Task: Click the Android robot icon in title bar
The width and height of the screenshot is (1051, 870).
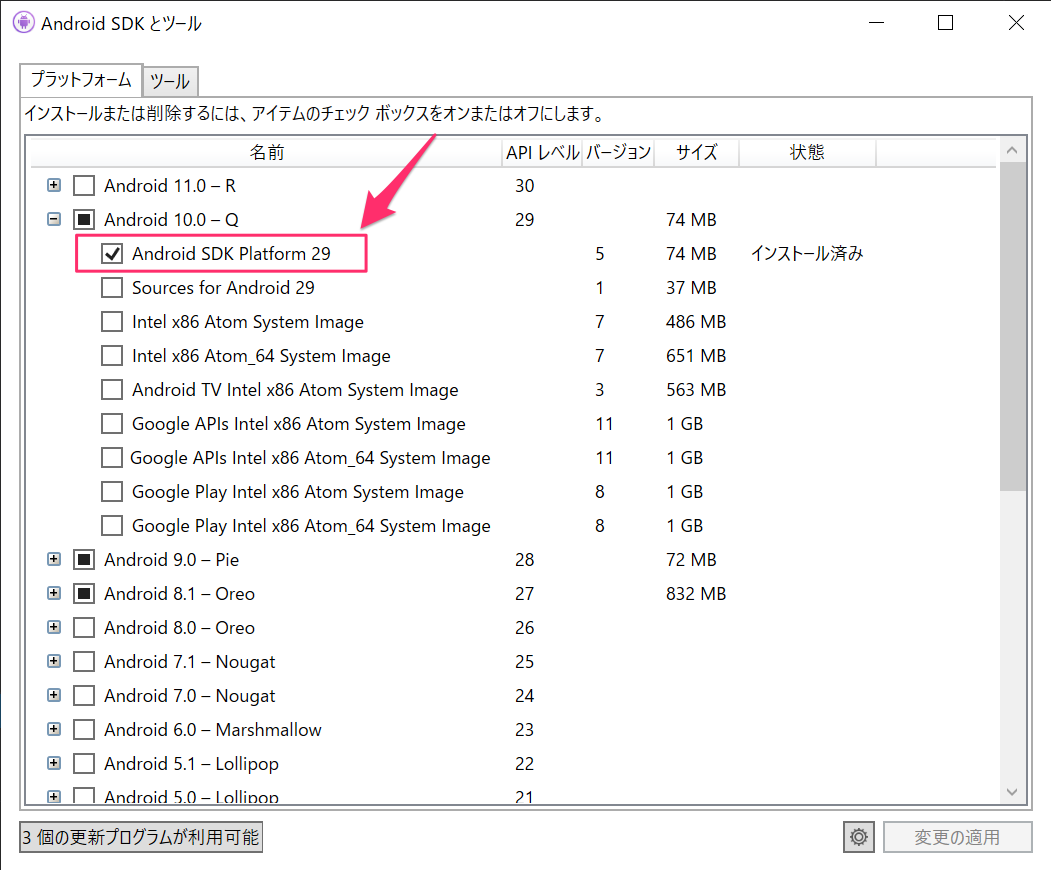Action: click(23, 23)
